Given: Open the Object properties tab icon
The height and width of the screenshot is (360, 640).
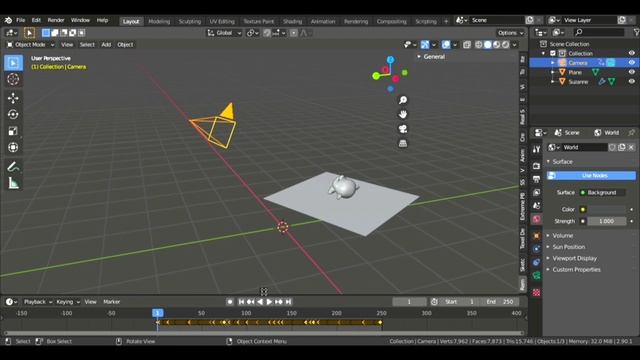Looking at the screenshot, I should pyautogui.click(x=536, y=236).
